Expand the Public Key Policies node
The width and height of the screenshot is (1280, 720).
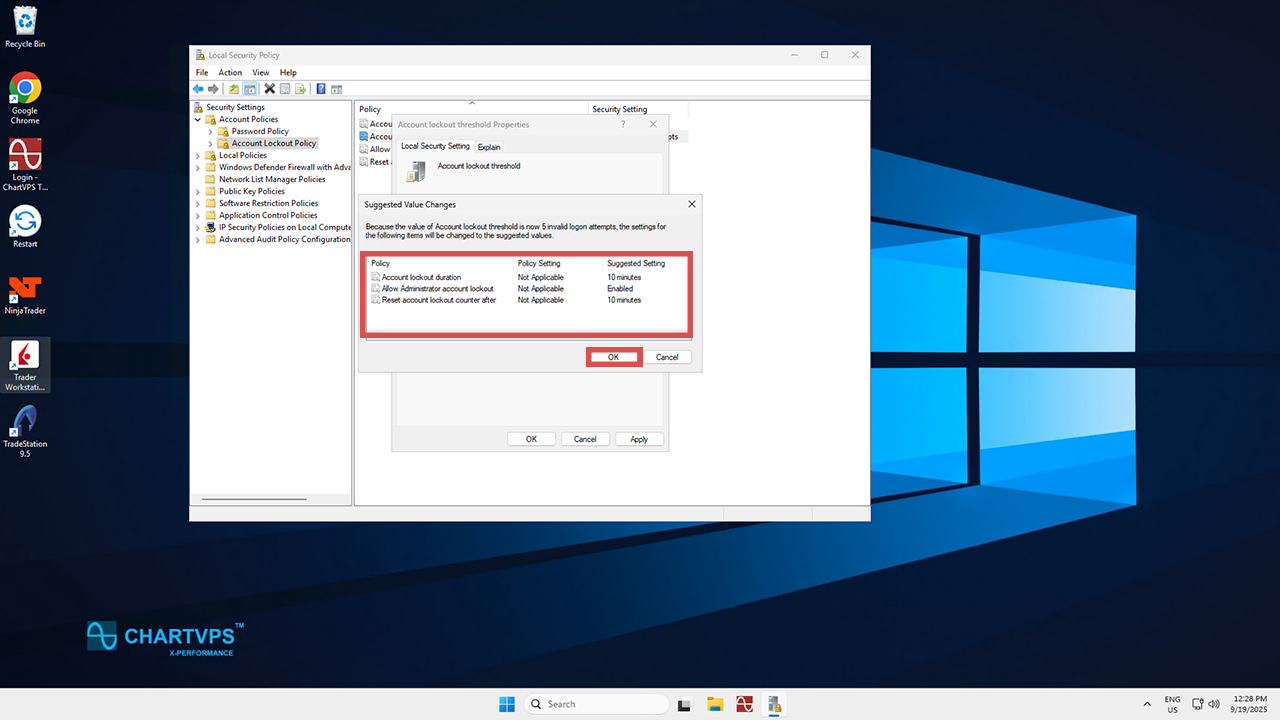click(x=198, y=192)
